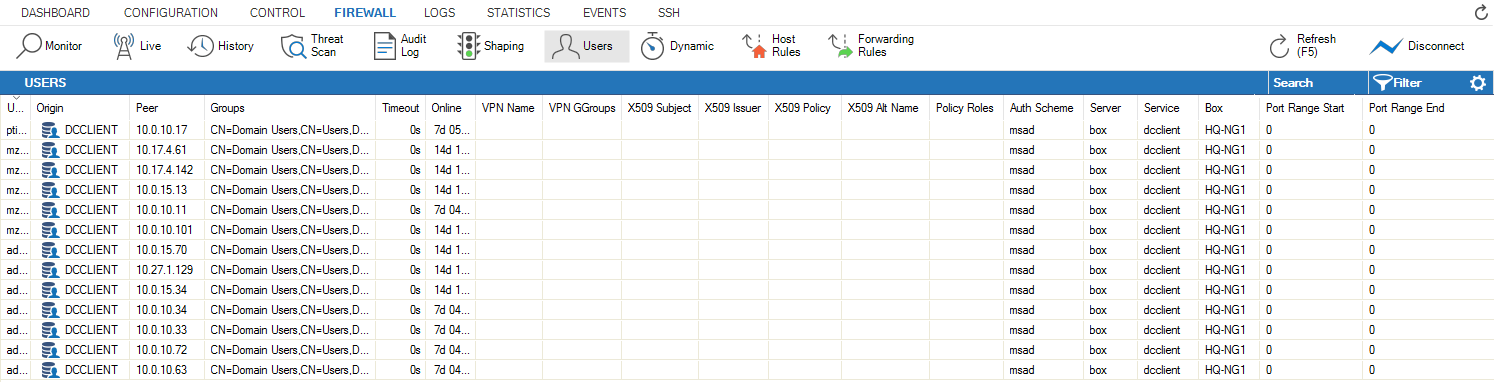
Task: Click the DCCLIENT icon for peer 10.0.10.17
Action: [50, 130]
